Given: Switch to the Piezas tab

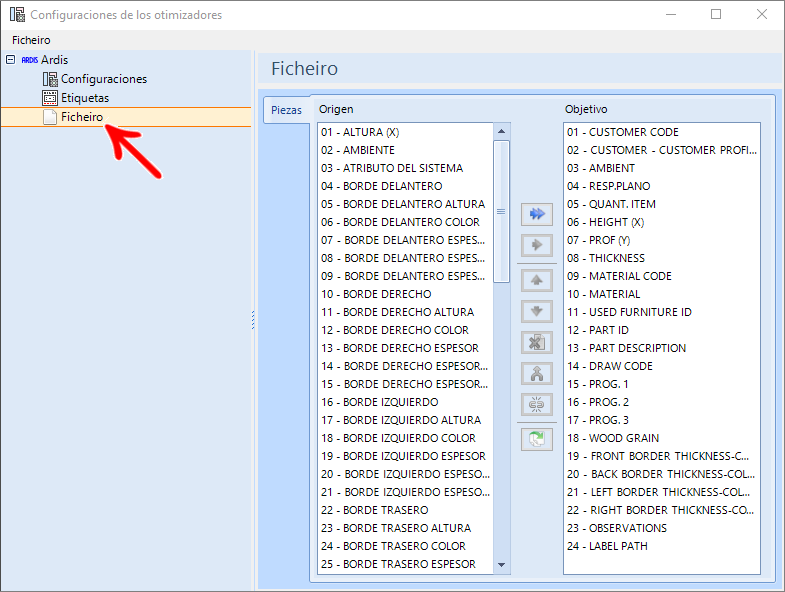Looking at the screenshot, I should pyautogui.click(x=286, y=110).
